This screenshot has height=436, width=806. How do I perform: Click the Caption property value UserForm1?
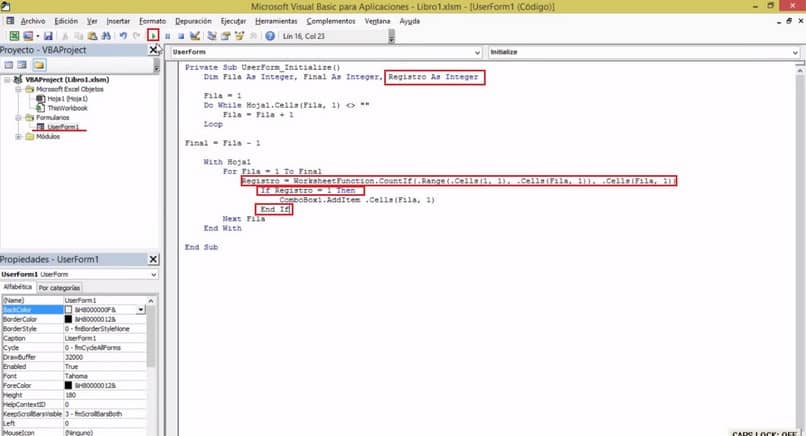(x=104, y=338)
